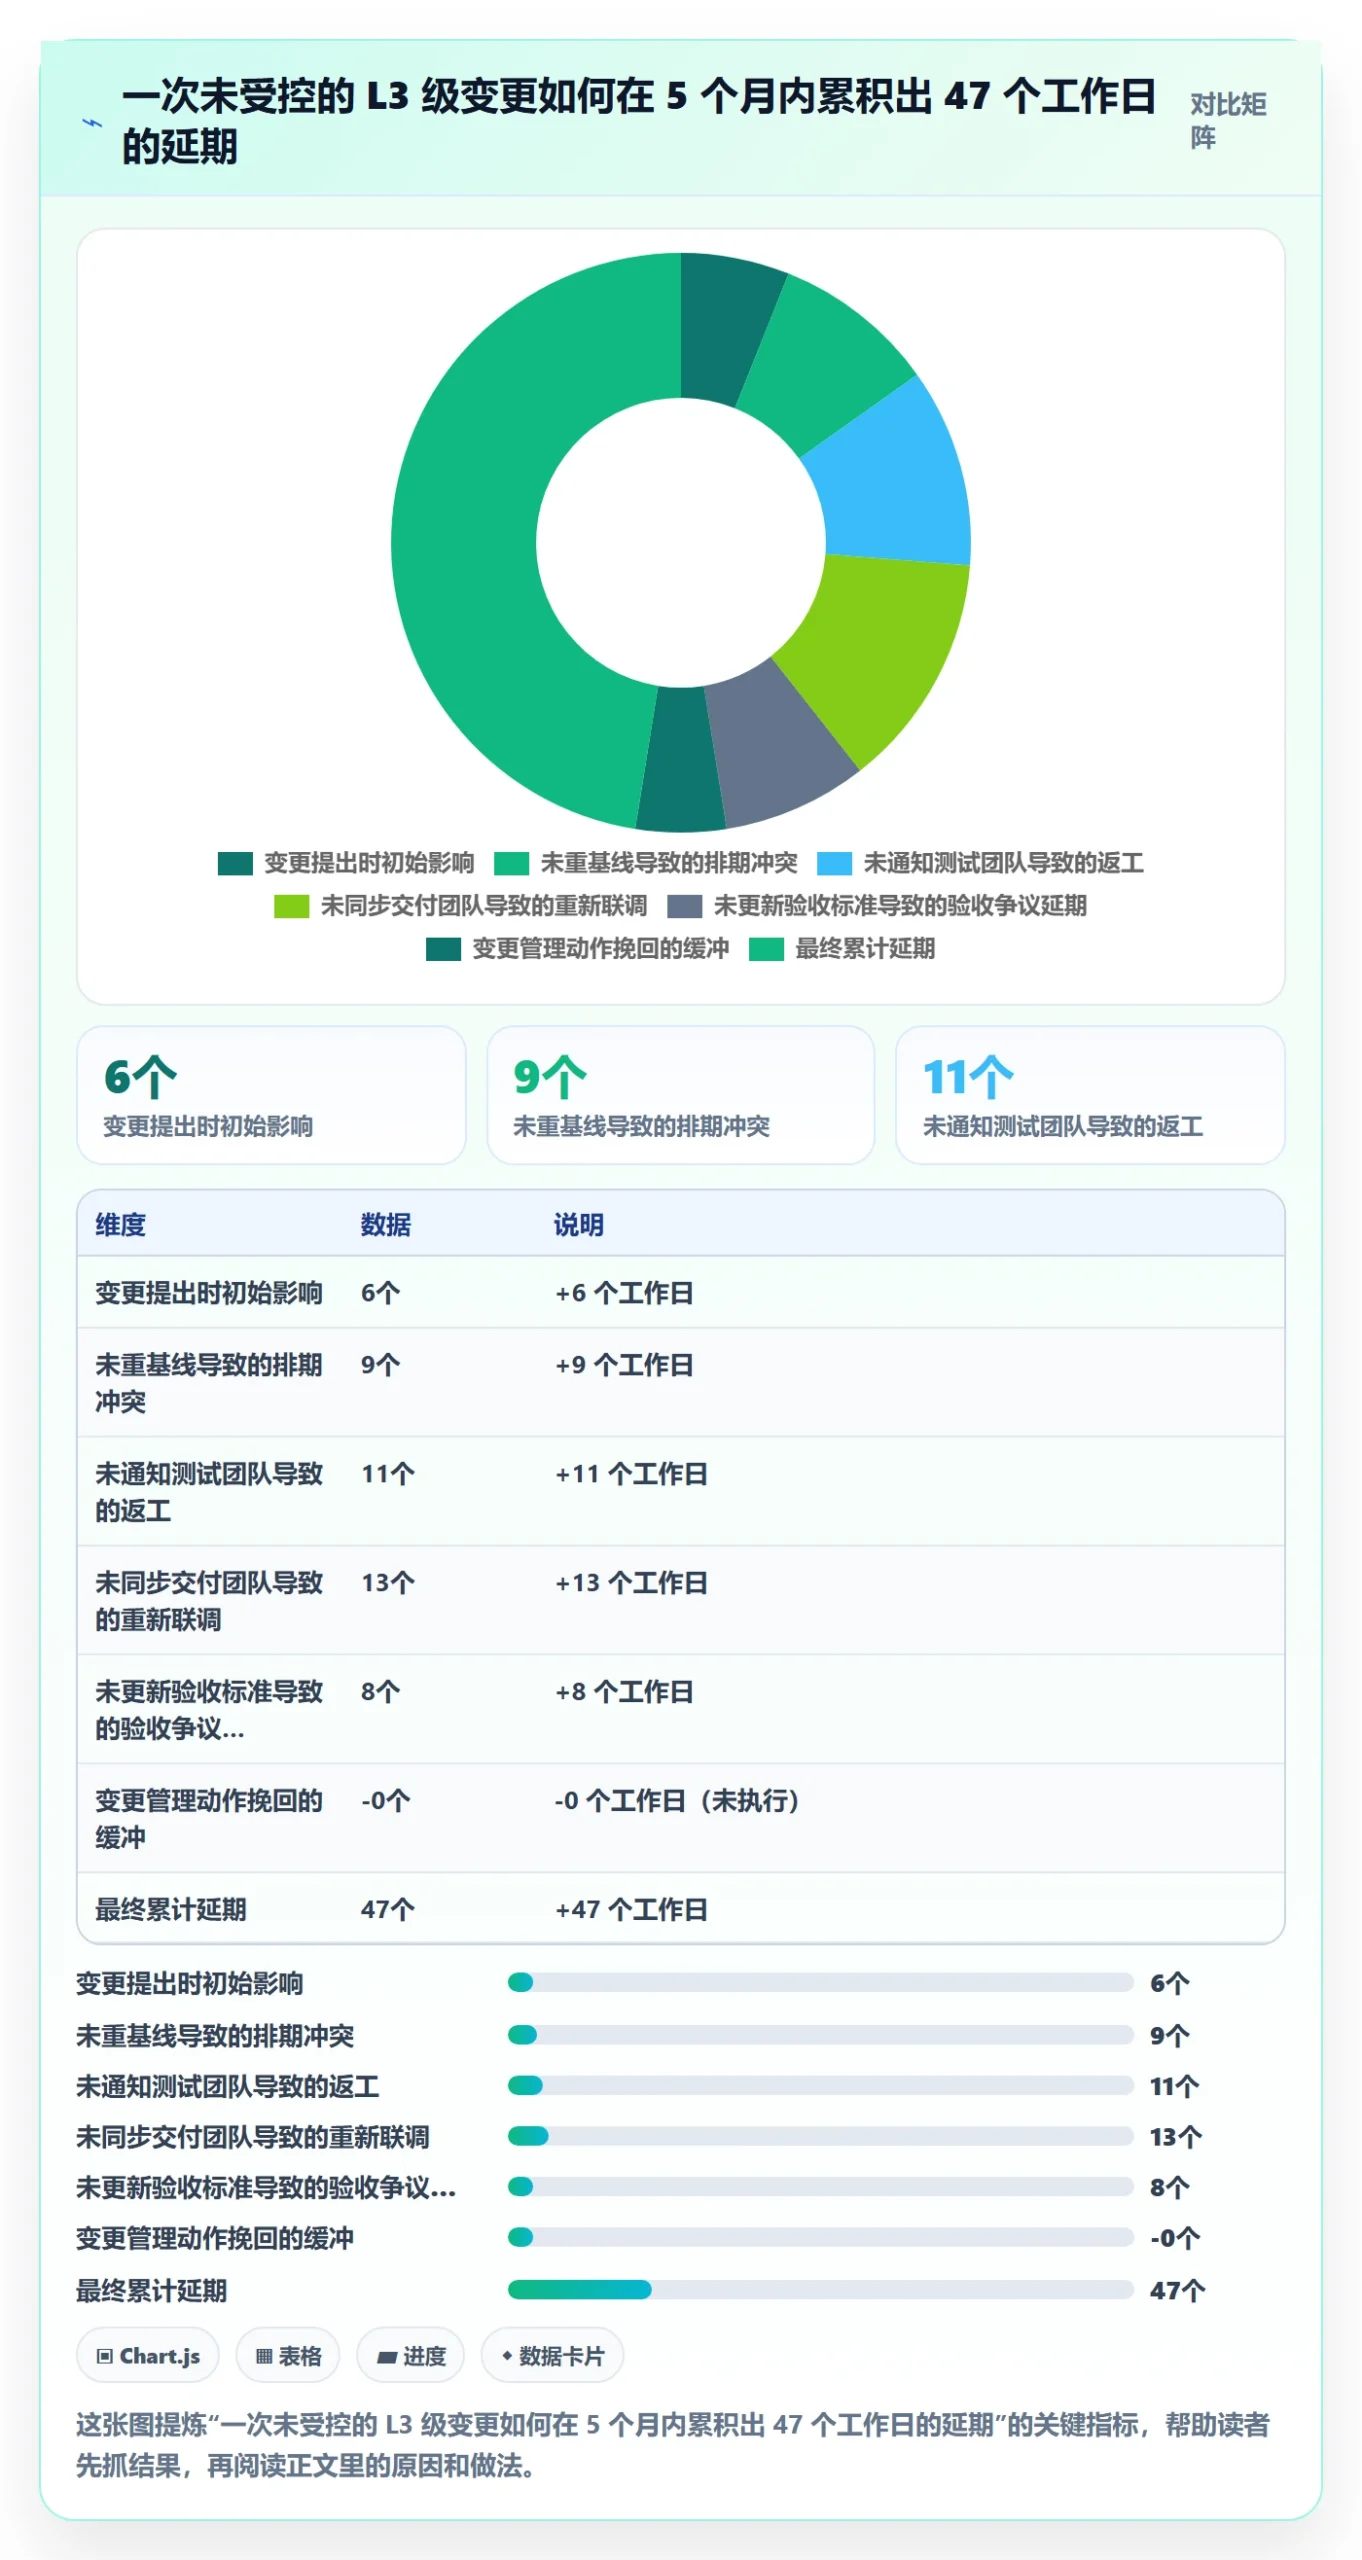
Task: Click the 9个 value in the stat card
Action: coord(550,1077)
